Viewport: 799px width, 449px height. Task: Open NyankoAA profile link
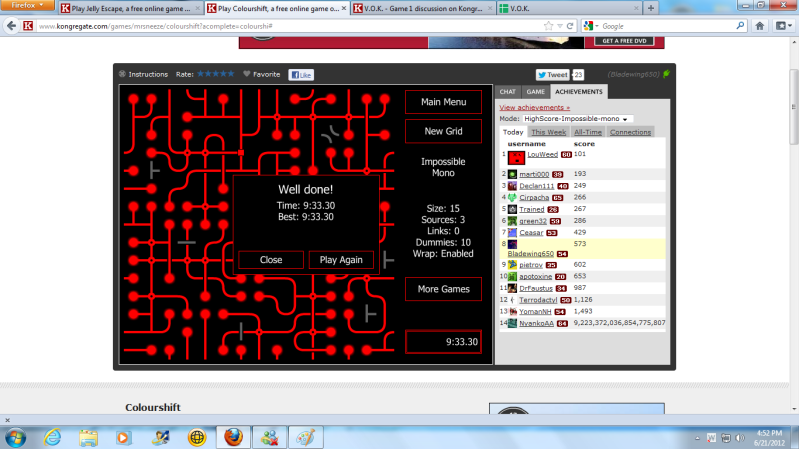pyautogui.click(x=536, y=323)
